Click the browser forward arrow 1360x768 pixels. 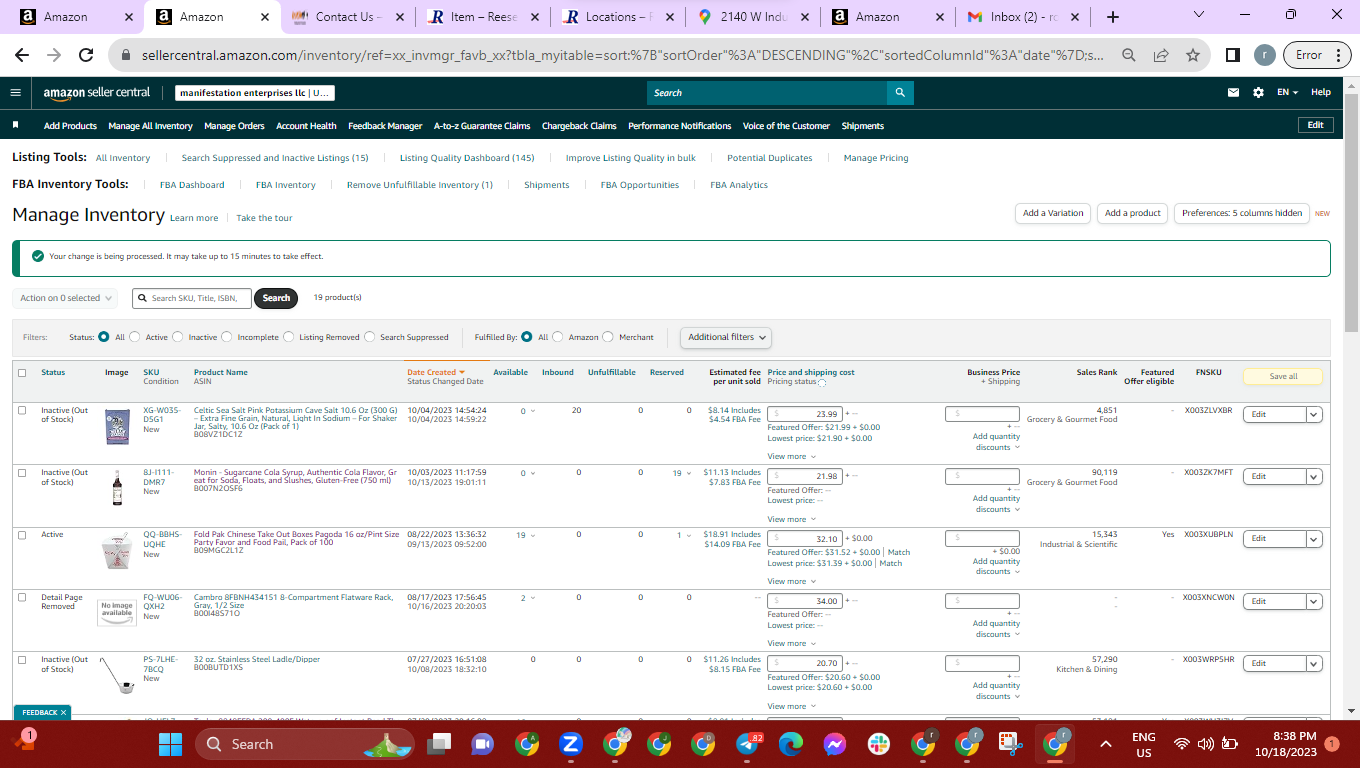tap(54, 55)
